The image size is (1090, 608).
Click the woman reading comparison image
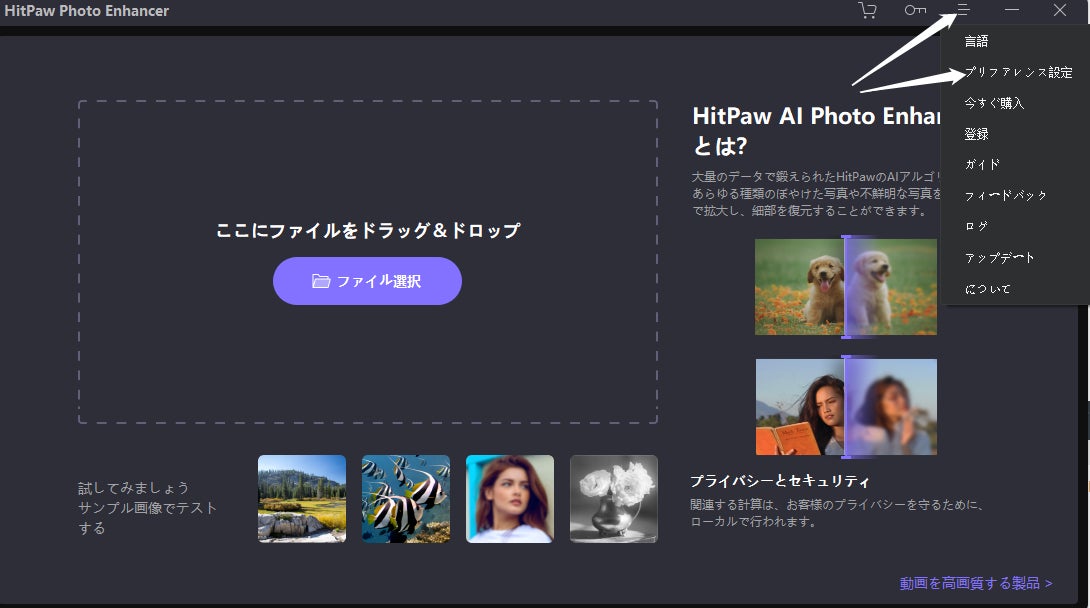pyautogui.click(x=846, y=407)
